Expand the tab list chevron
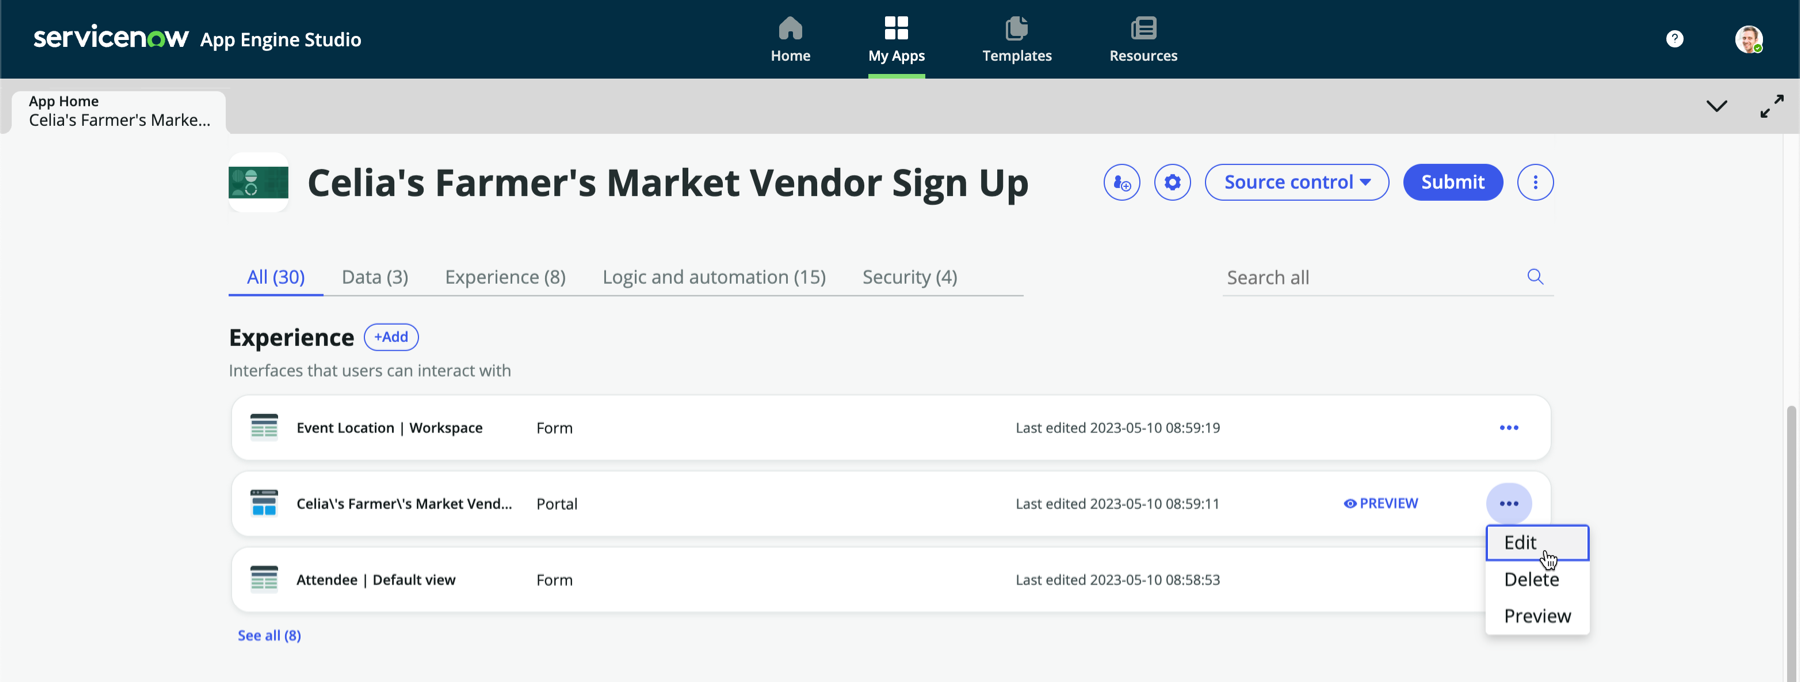This screenshot has width=1800, height=682. pos(1716,106)
